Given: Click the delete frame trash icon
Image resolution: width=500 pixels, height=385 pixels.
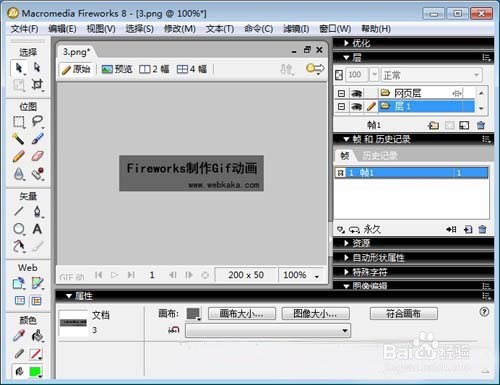Looking at the screenshot, I should [x=482, y=229].
